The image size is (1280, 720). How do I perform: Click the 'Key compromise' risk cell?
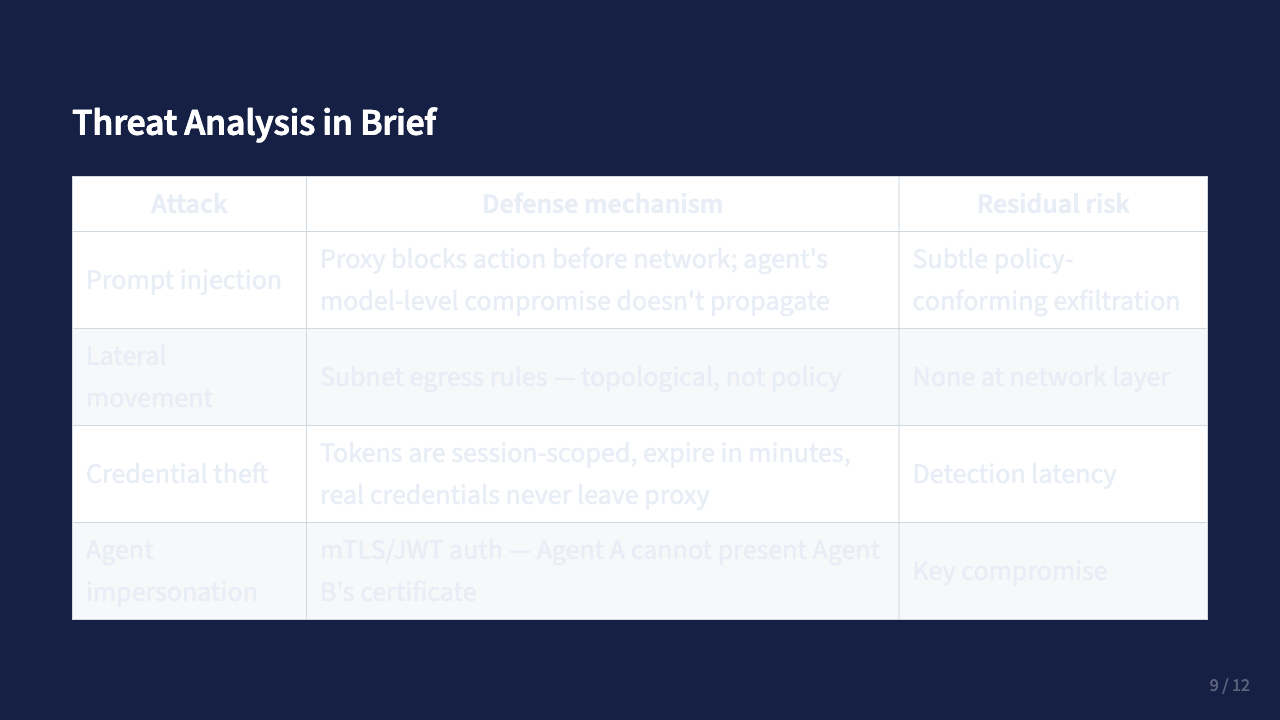coord(1010,571)
